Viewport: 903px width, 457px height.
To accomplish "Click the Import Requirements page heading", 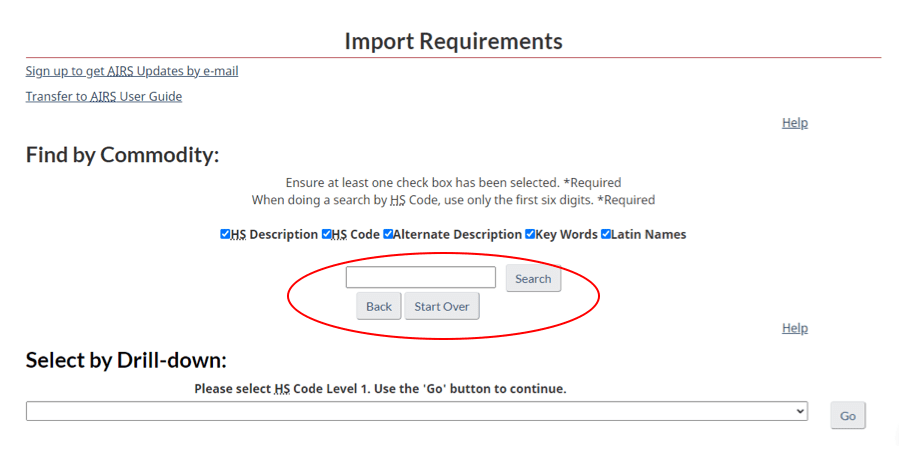I will (x=453, y=41).
